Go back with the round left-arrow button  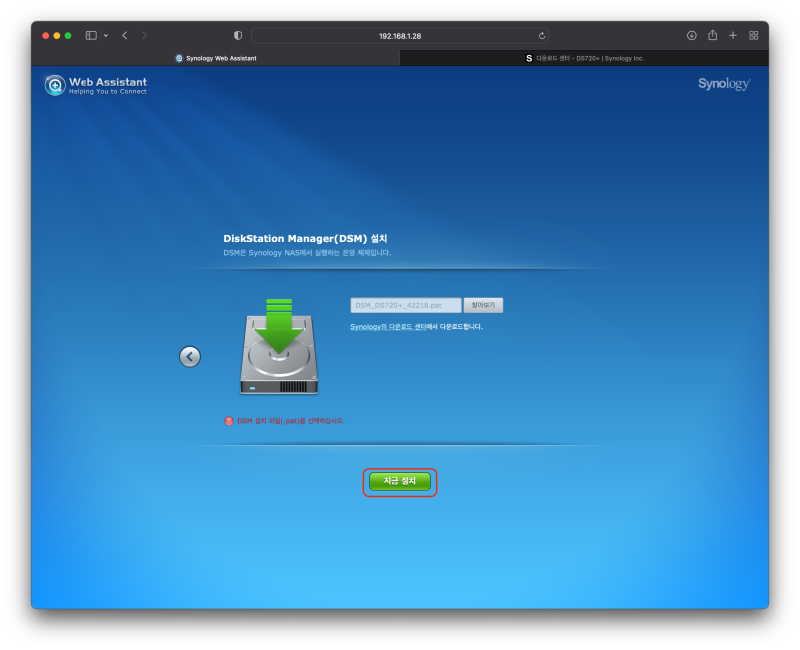(x=190, y=357)
